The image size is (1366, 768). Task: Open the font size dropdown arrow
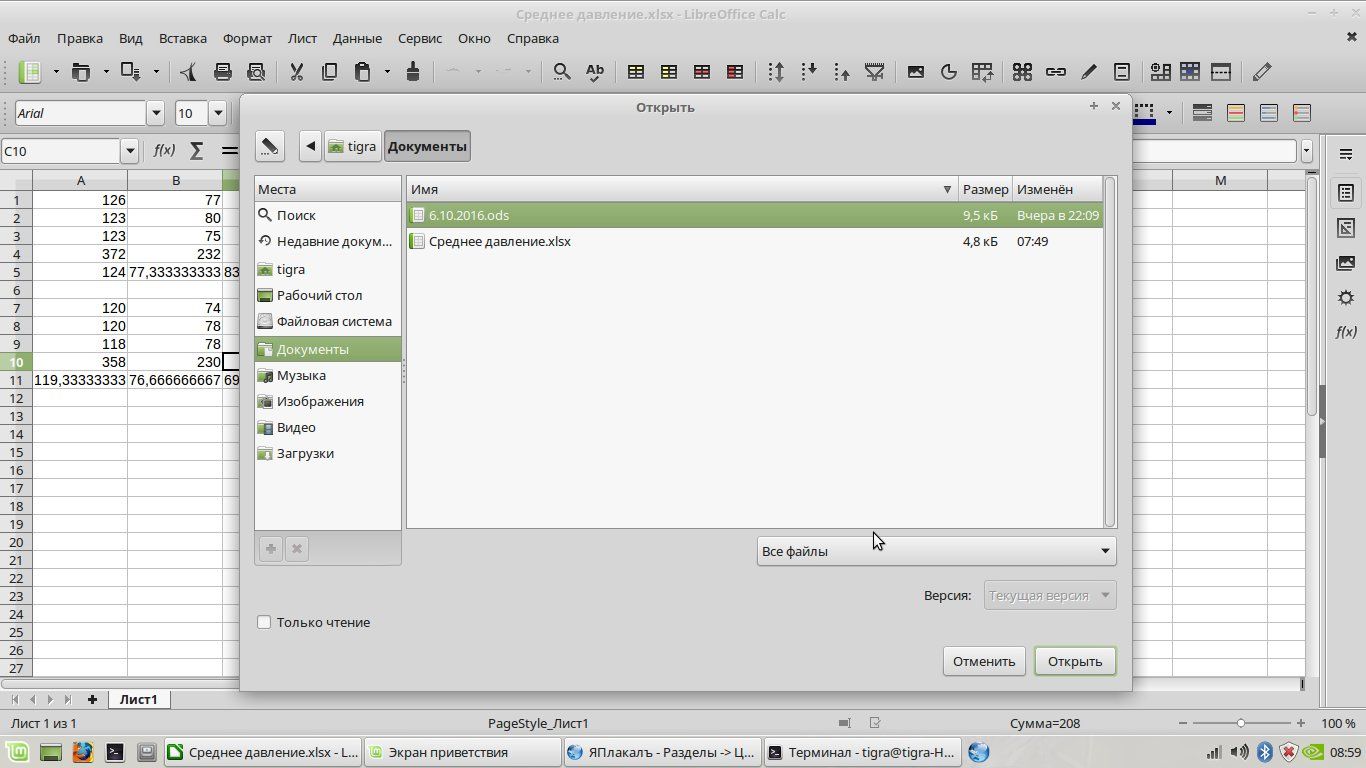click(x=217, y=113)
